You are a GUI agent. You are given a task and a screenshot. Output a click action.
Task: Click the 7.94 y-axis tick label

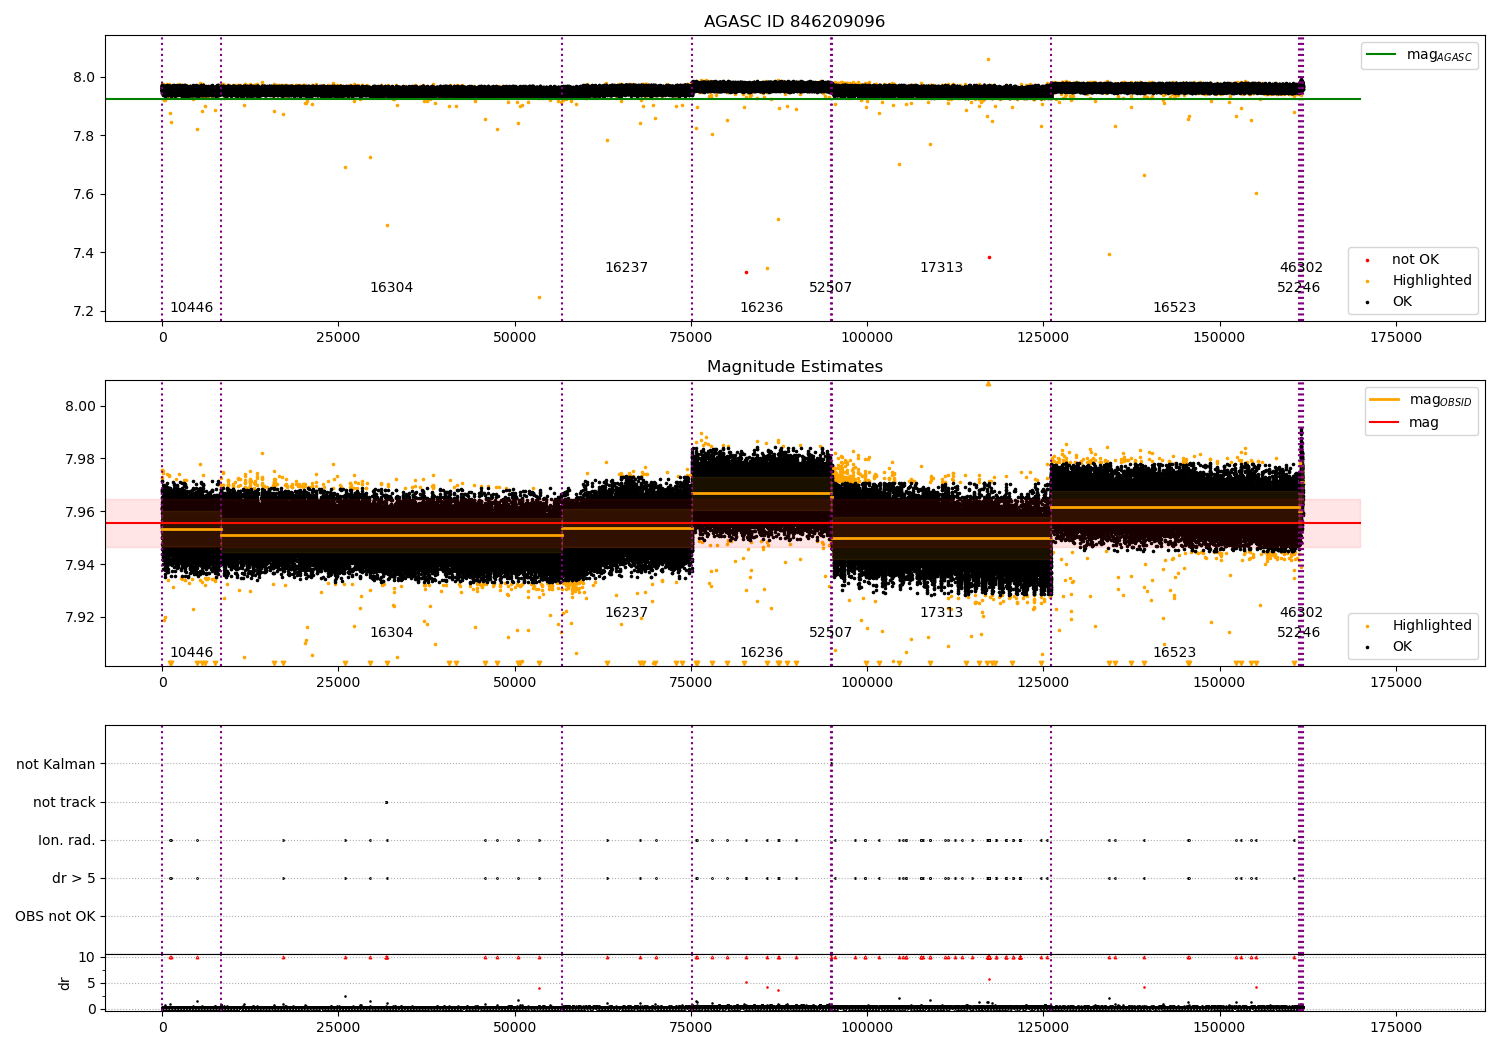tap(80, 566)
